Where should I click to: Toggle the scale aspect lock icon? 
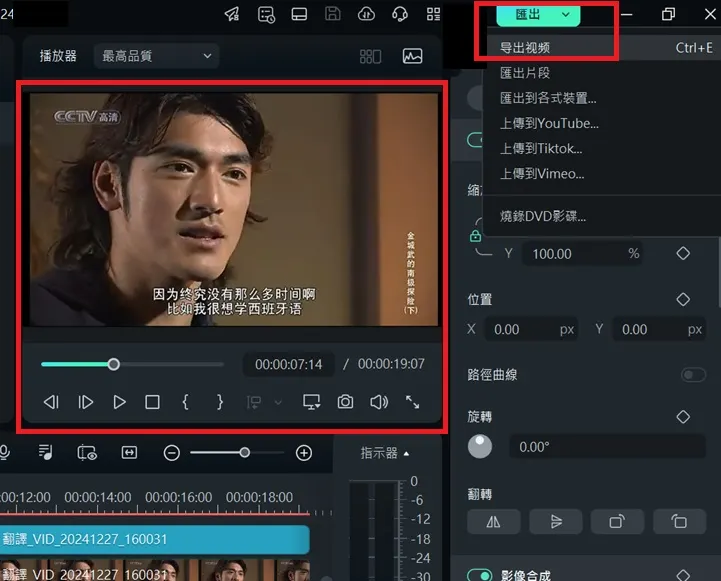475,236
